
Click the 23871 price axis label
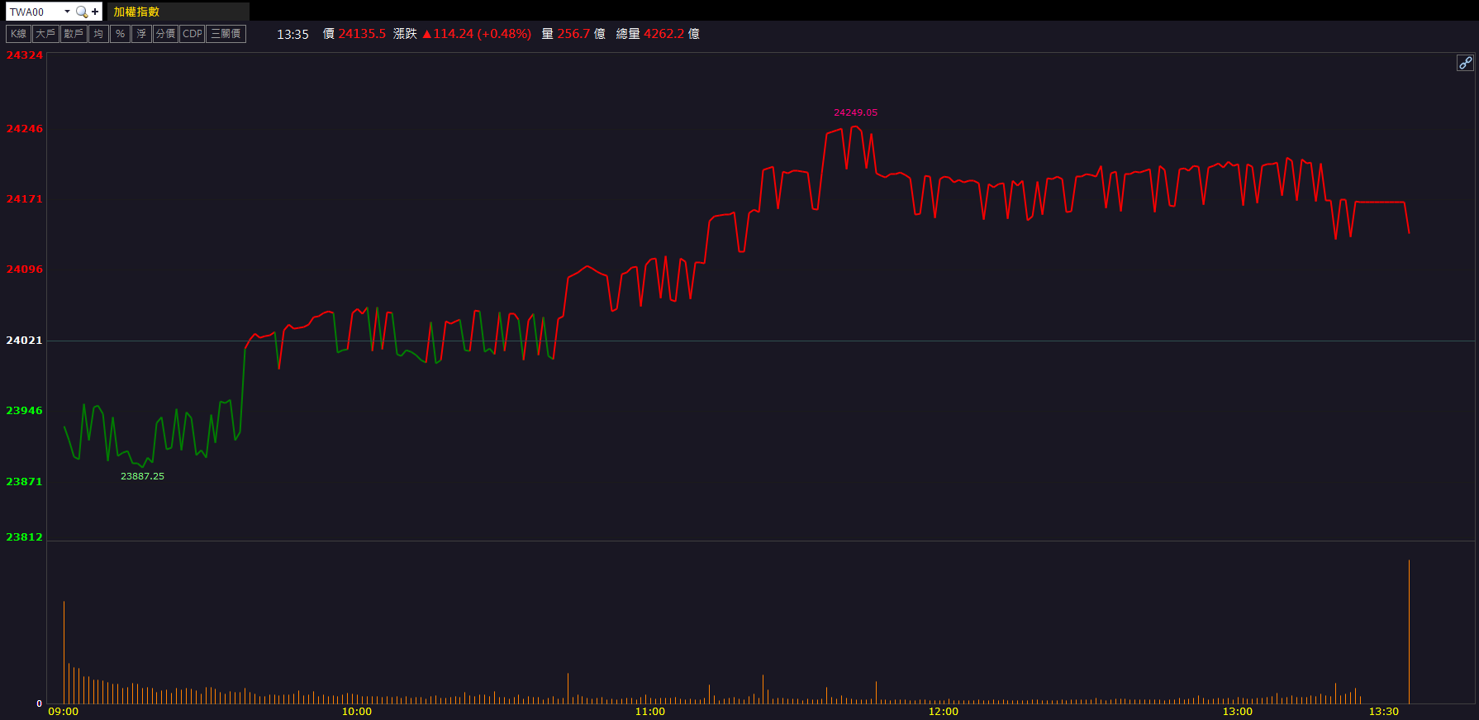(x=24, y=482)
